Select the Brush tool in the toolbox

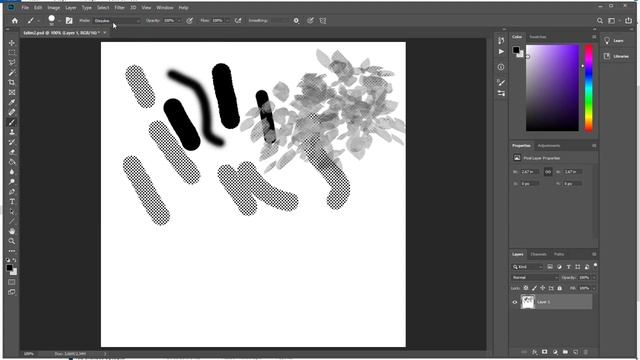(12, 122)
